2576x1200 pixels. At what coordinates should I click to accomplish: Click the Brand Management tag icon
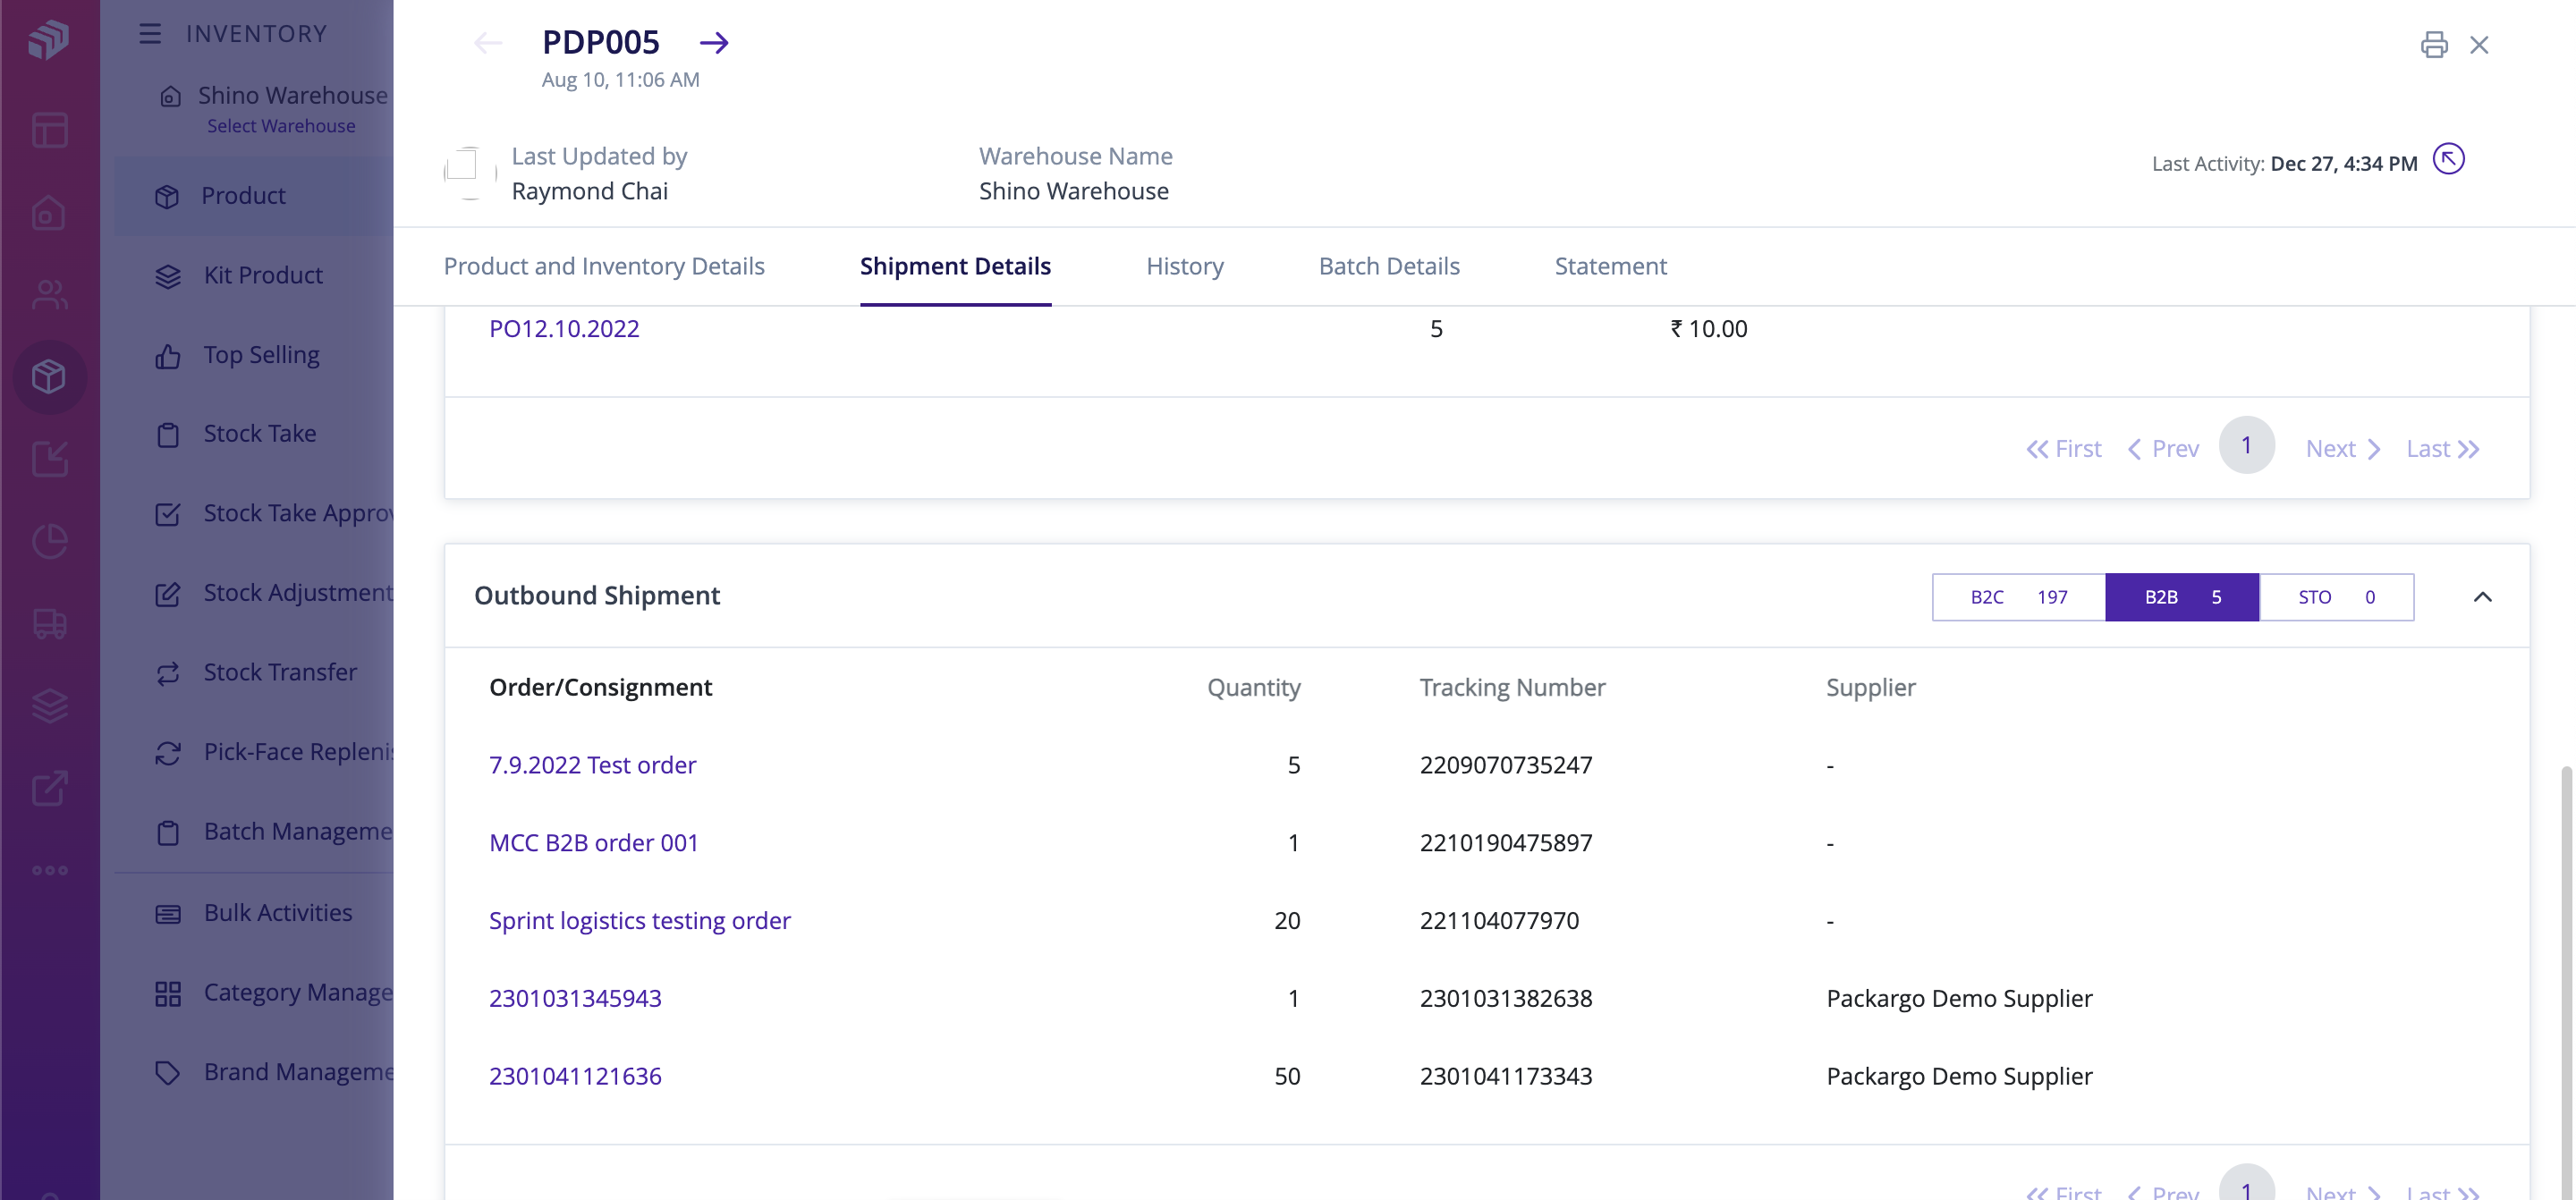pos(168,1073)
